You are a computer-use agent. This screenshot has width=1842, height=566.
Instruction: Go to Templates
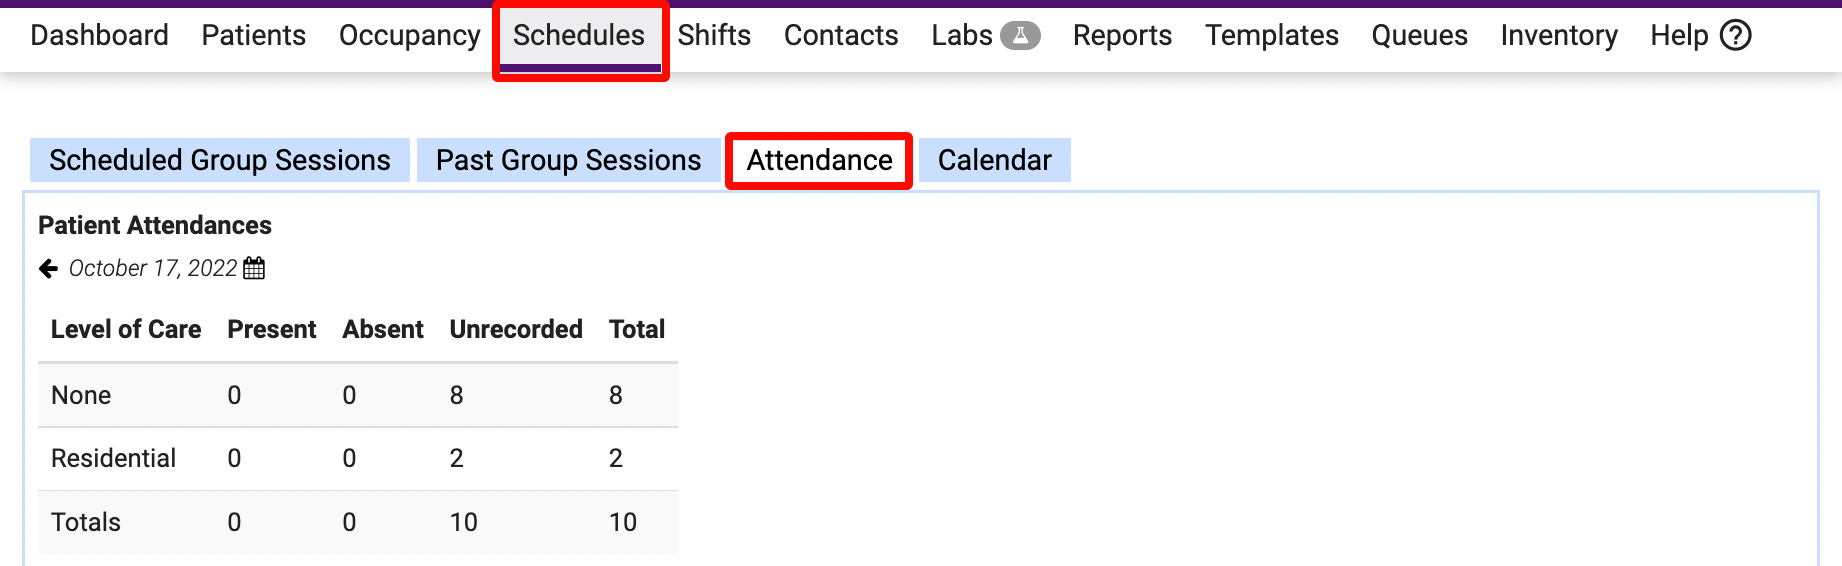pos(1271,36)
